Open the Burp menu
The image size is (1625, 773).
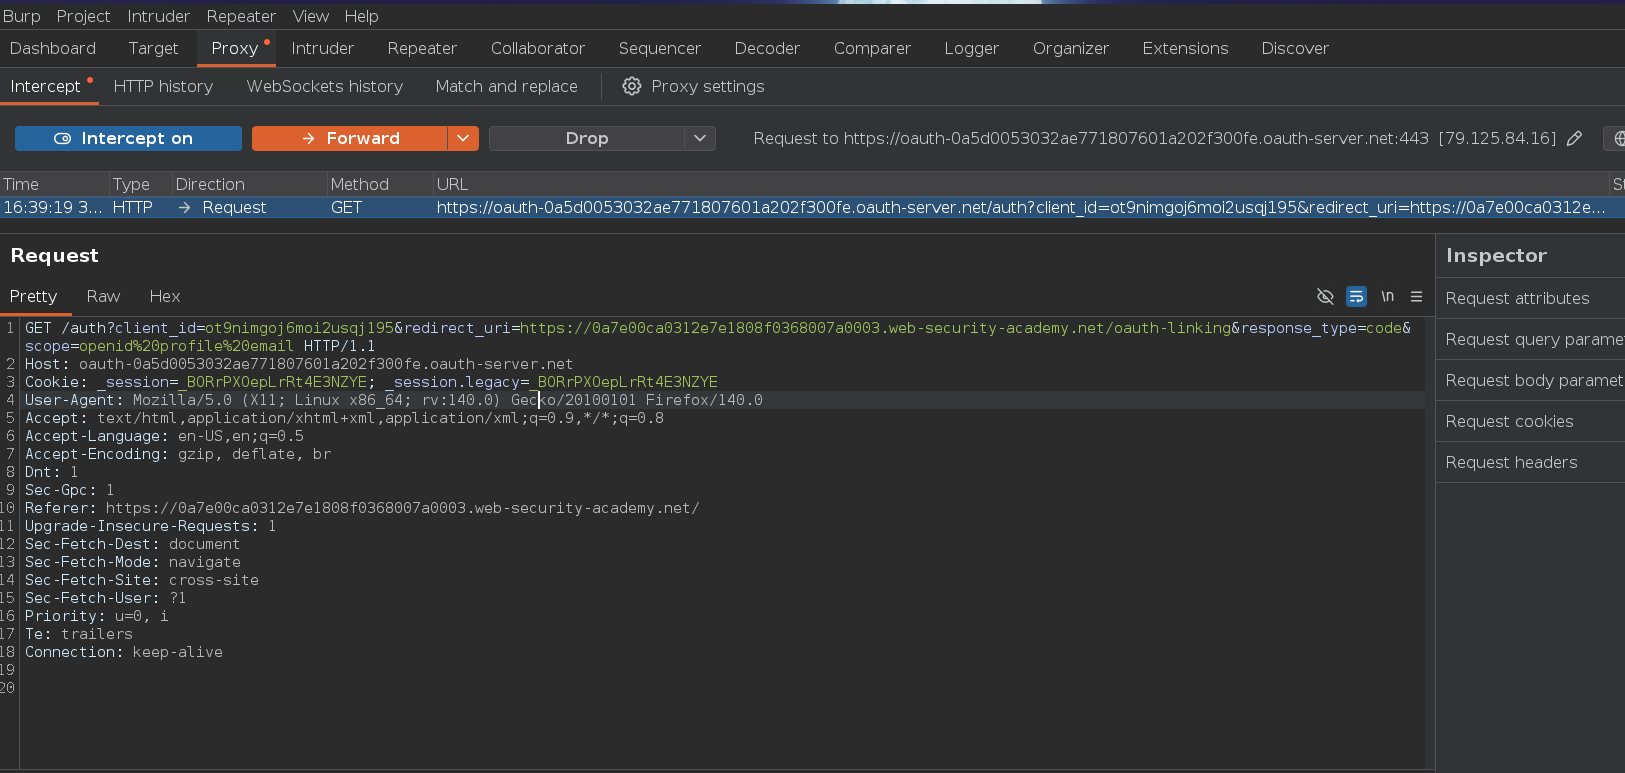click(x=21, y=16)
